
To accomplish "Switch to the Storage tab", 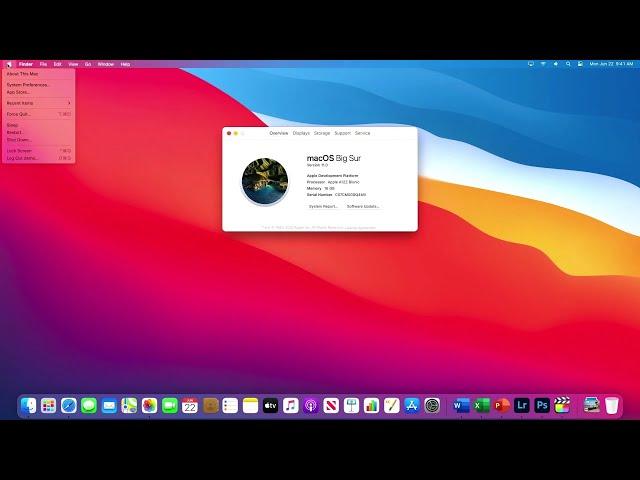I will (x=322, y=133).
